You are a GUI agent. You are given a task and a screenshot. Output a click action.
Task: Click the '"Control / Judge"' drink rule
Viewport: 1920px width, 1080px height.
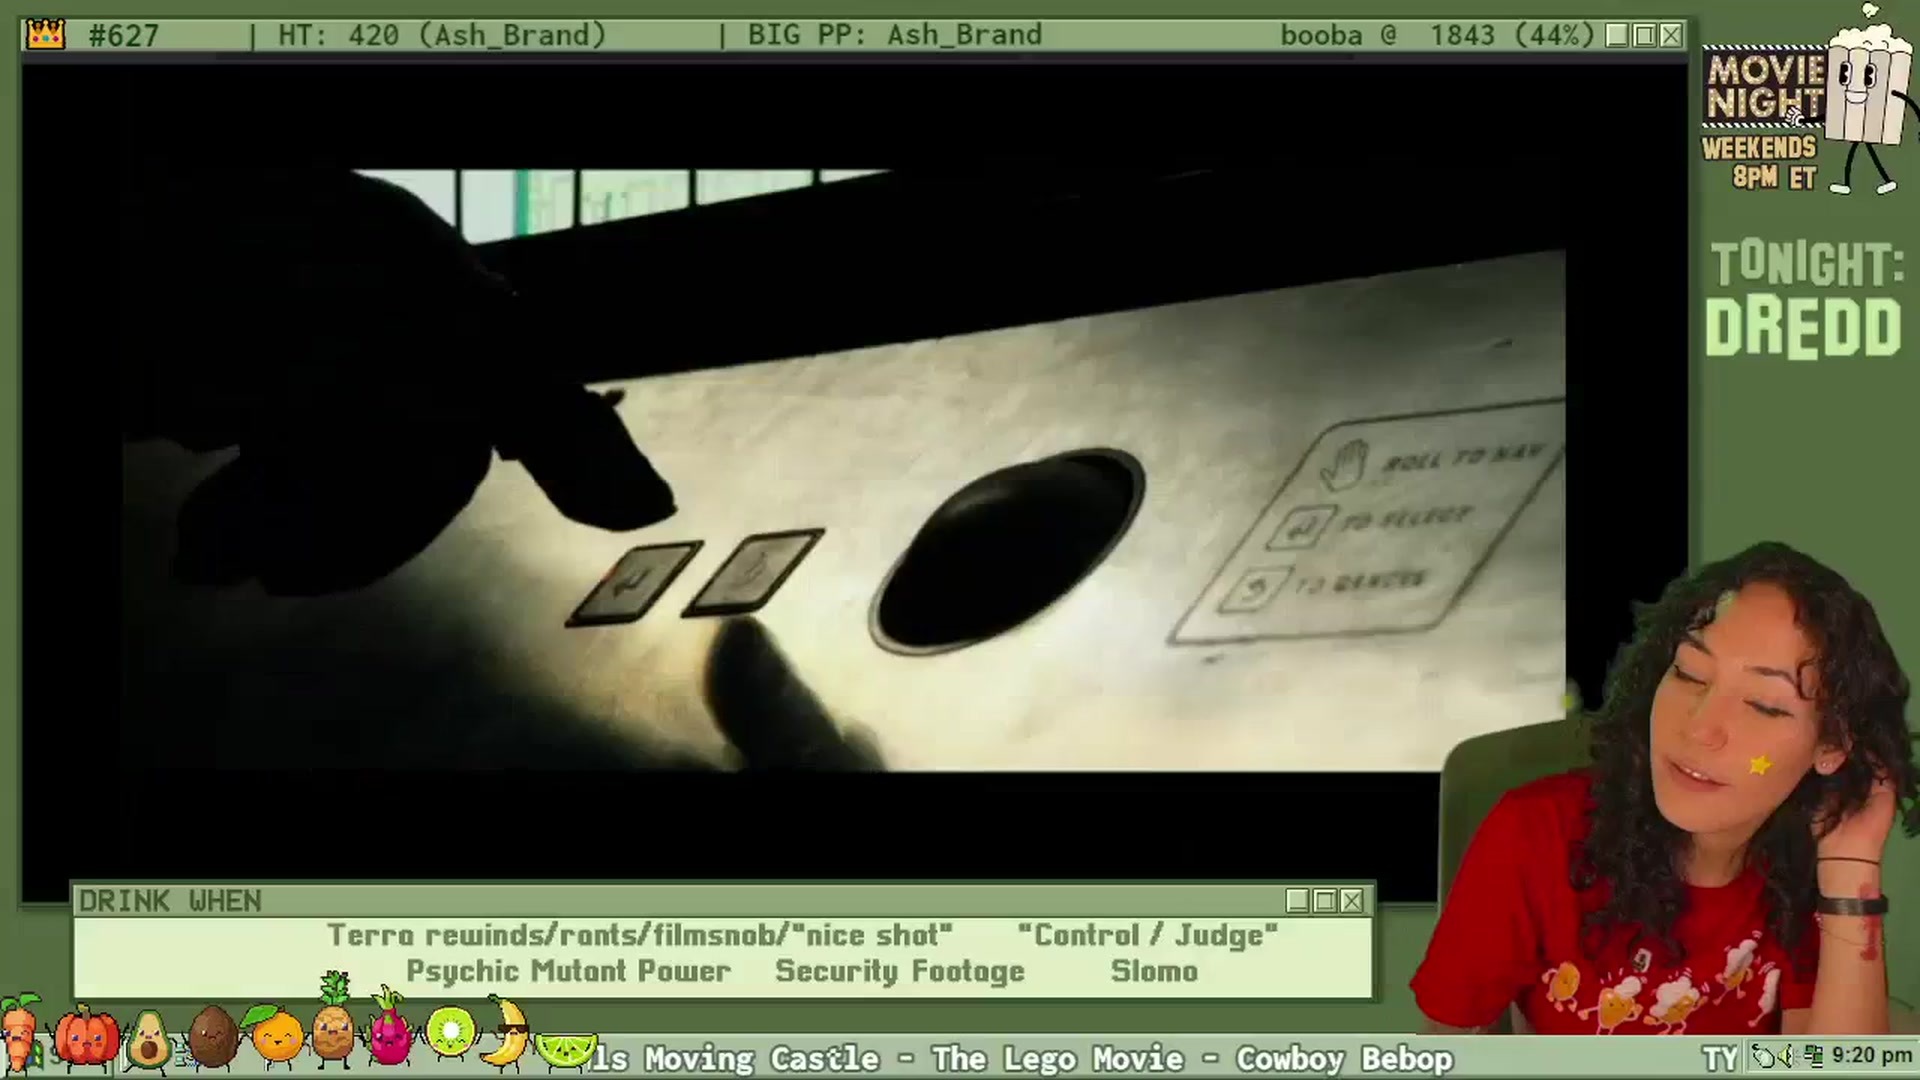pyautogui.click(x=1147, y=936)
